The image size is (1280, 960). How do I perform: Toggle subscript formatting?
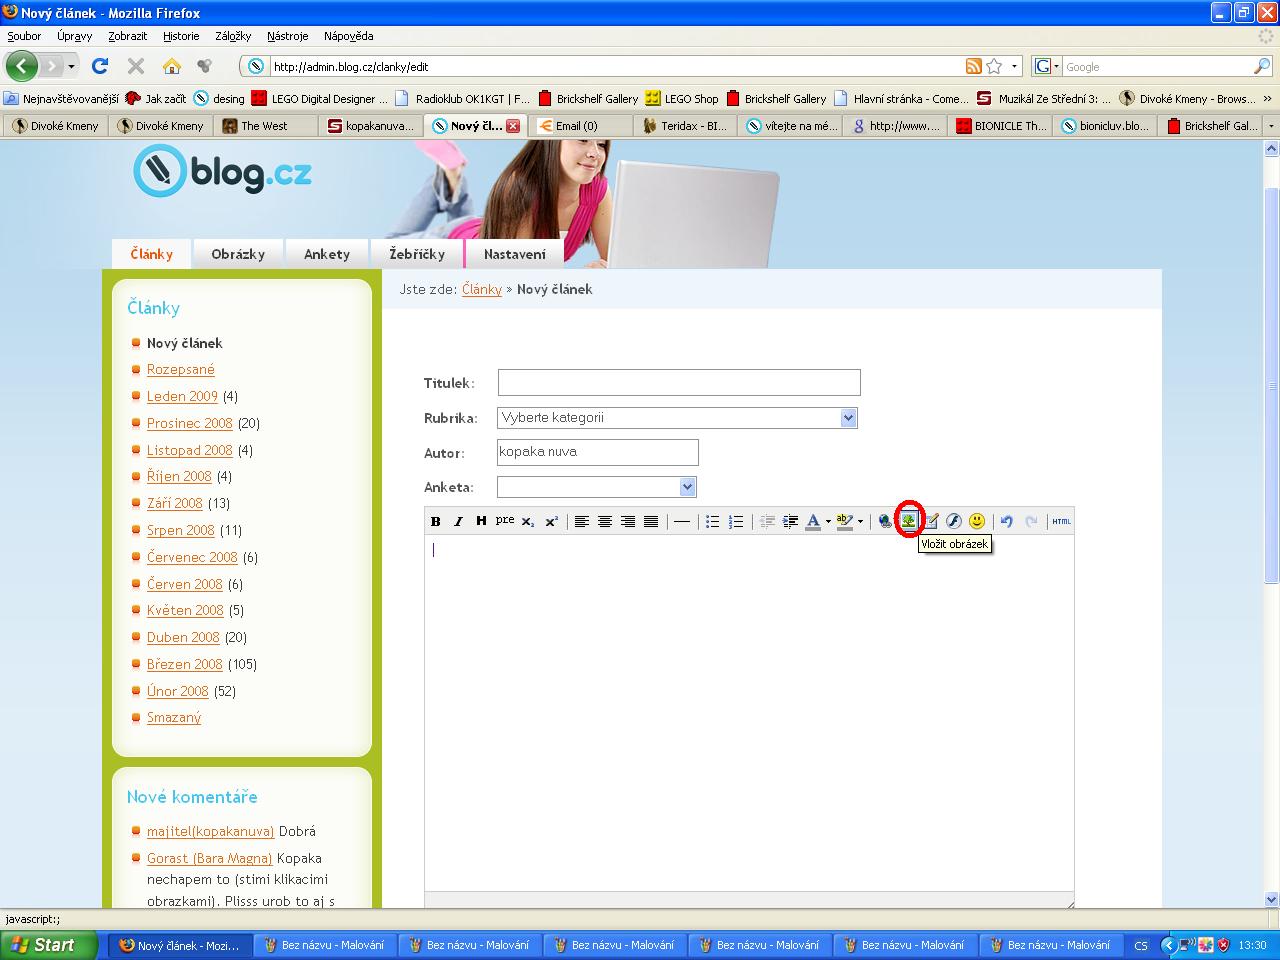coord(527,521)
